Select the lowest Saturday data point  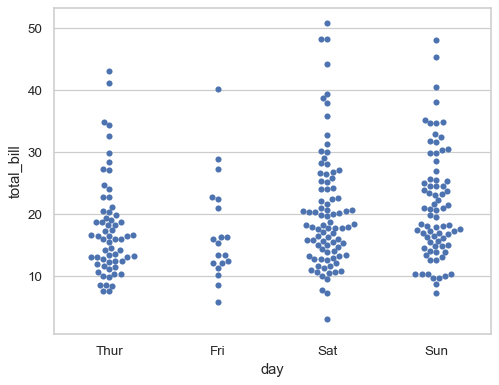[x=327, y=319]
